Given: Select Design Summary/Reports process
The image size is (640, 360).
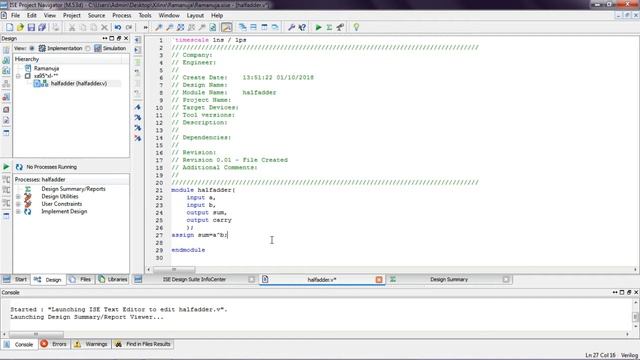Looking at the screenshot, I should (x=73, y=189).
